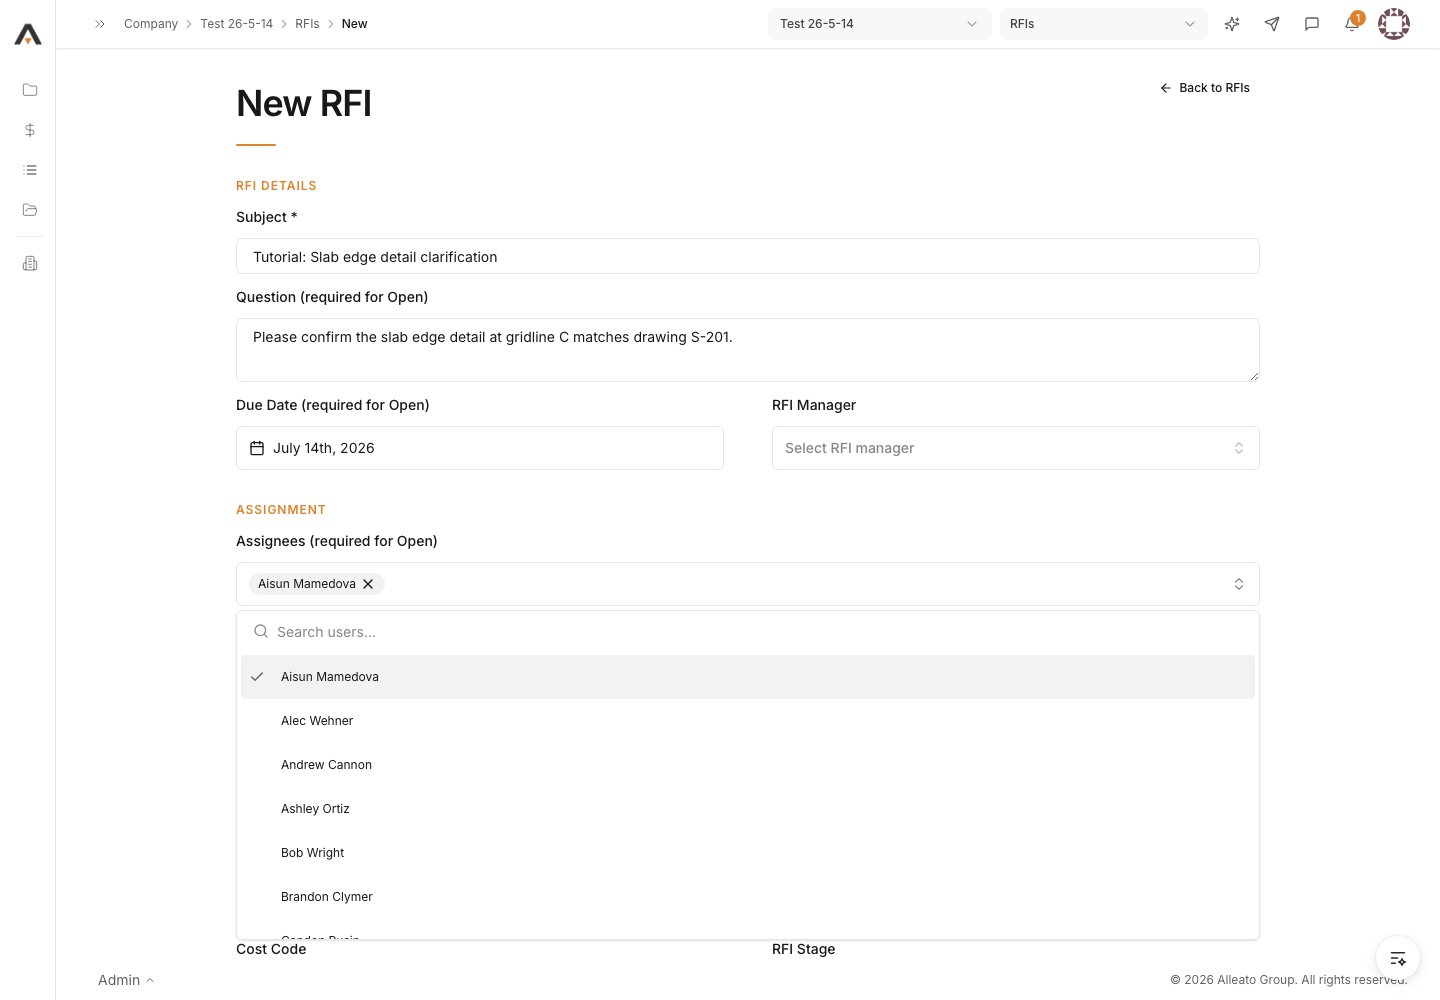Go to RFIs breadcrumb
1440x1000 pixels.
[307, 24]
